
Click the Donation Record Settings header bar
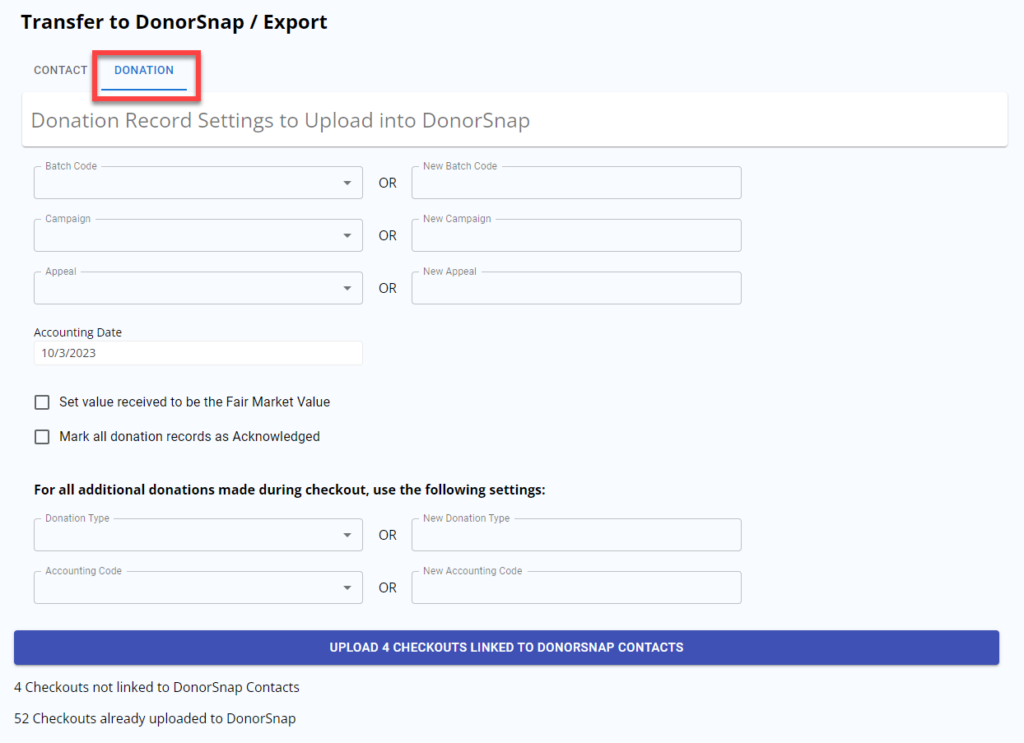[514, 121]
